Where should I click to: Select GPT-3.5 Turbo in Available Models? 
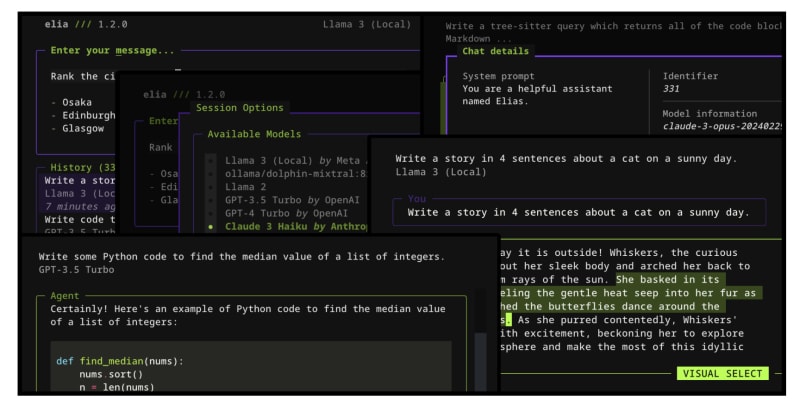pos(209,199)
